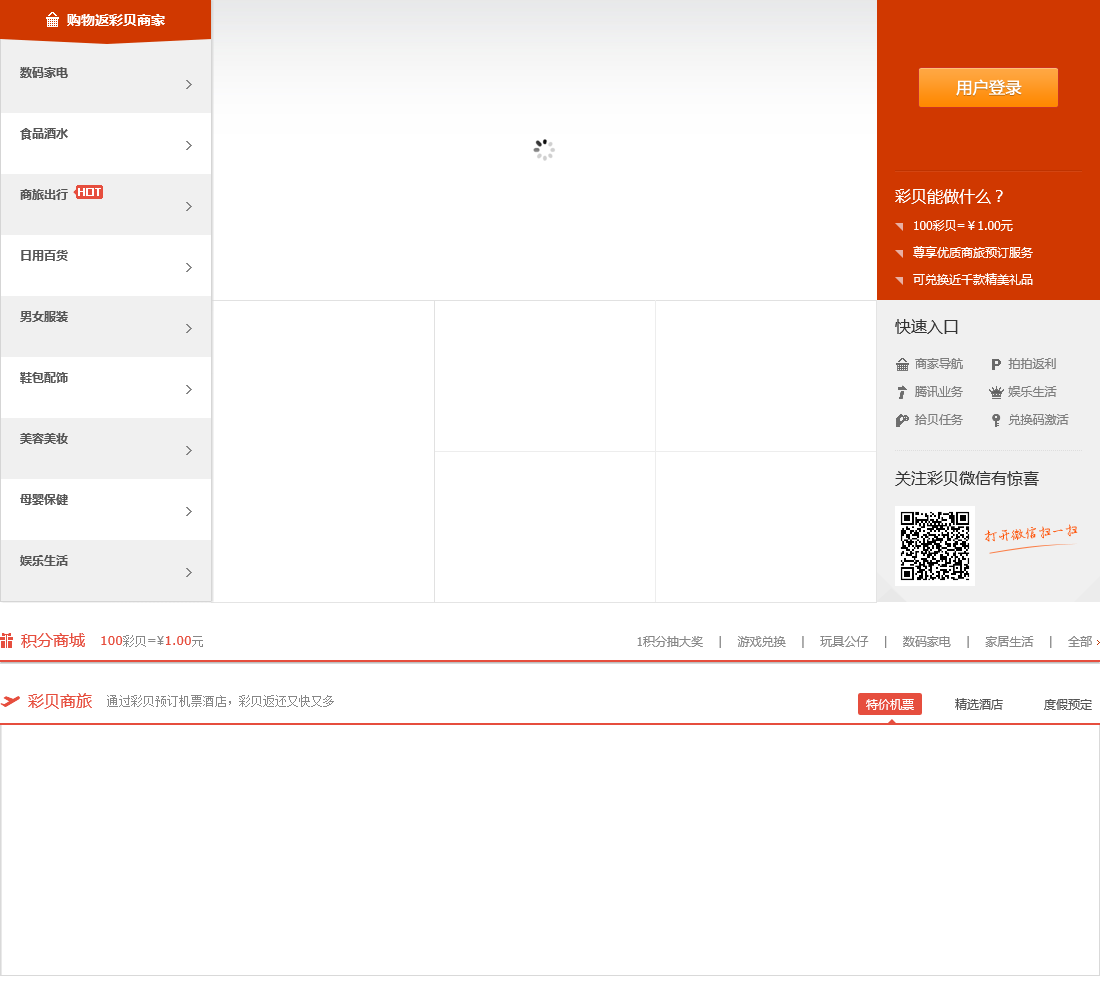Open the 家居生活 link
1100x1000 pixels.
click(x=1009, y=641)
